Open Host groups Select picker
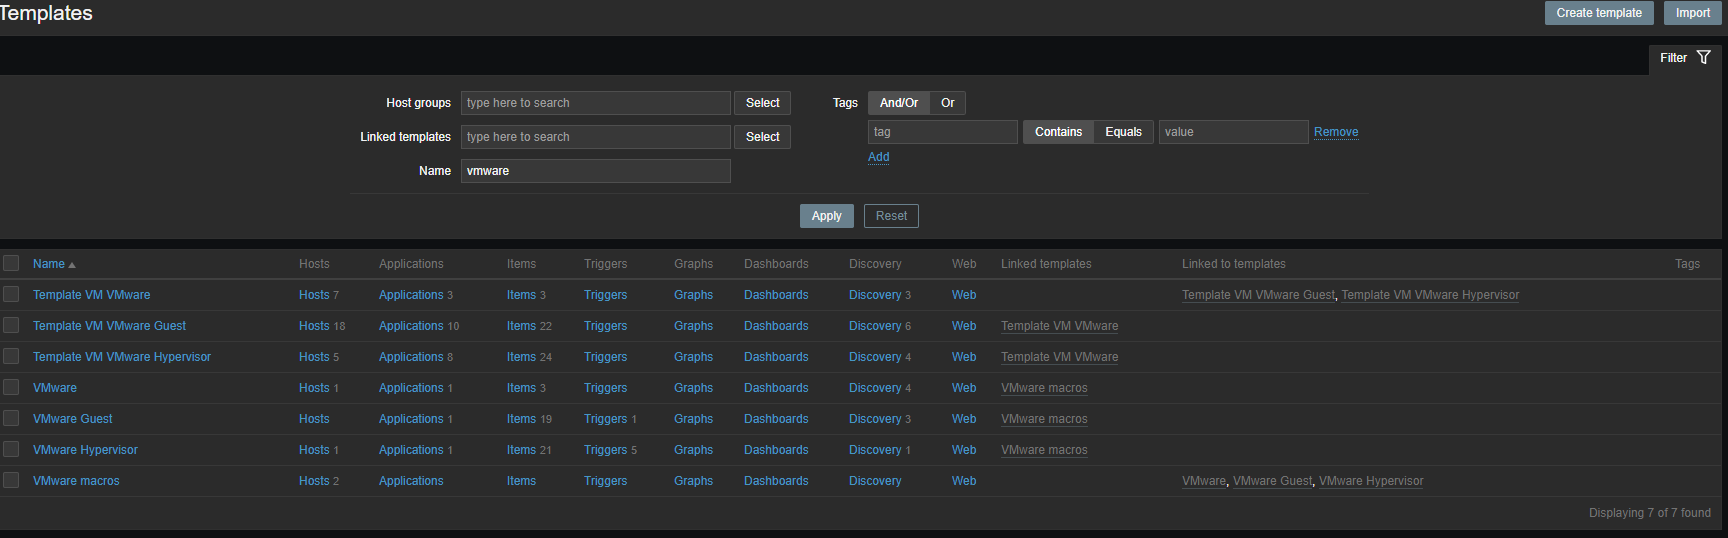The height and width of the screenshot is (538, 1728). (762, 103)
